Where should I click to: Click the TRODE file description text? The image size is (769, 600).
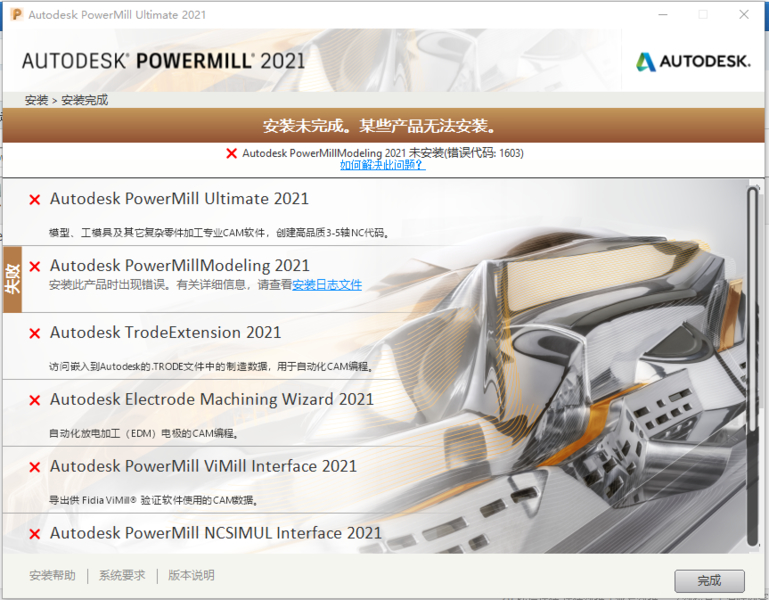[212, 366]
